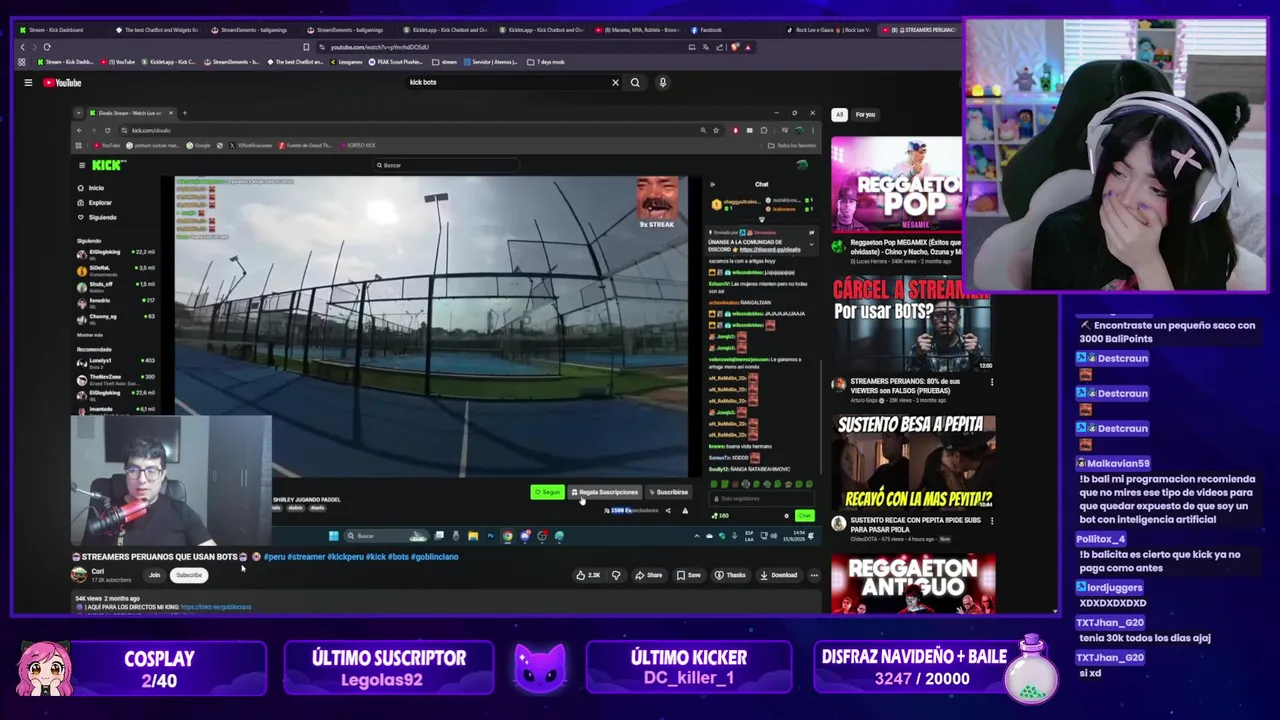Open 'STREAMERS PERUANOS: 80% de sus VIEWERS' title
The image size is (1280, 720).
click(905, 386)
